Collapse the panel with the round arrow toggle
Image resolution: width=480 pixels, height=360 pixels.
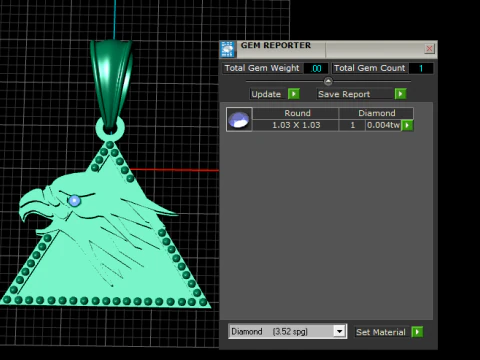328,81
